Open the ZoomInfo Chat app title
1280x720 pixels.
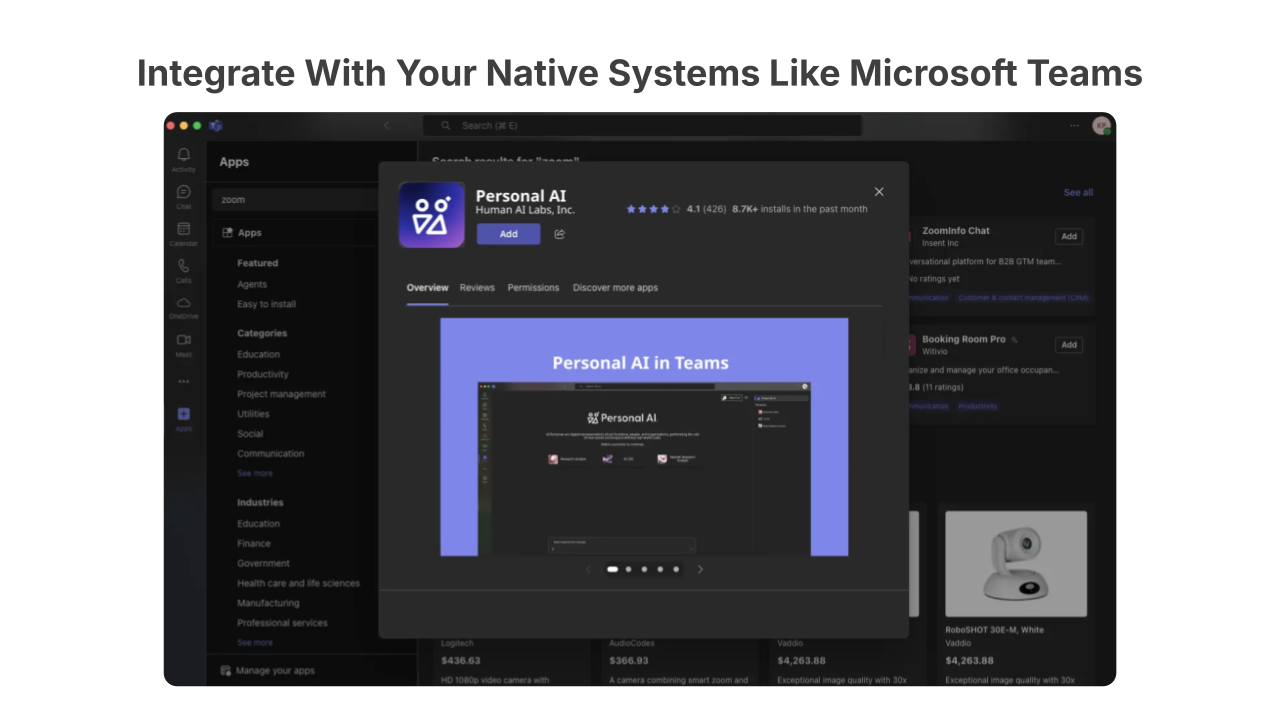click(x=956, y=230)
